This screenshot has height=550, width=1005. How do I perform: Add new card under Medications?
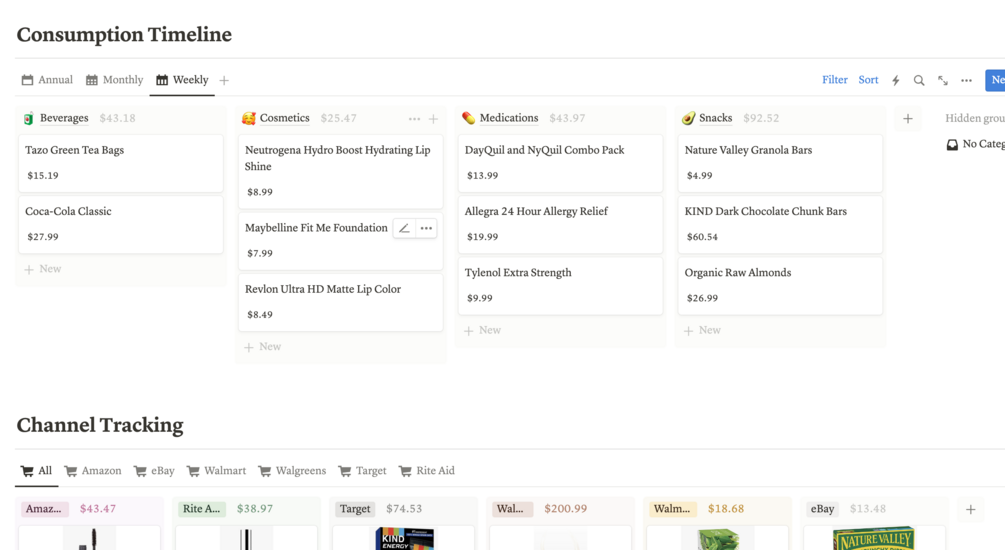pyautogui.click(x=483, y=330)
